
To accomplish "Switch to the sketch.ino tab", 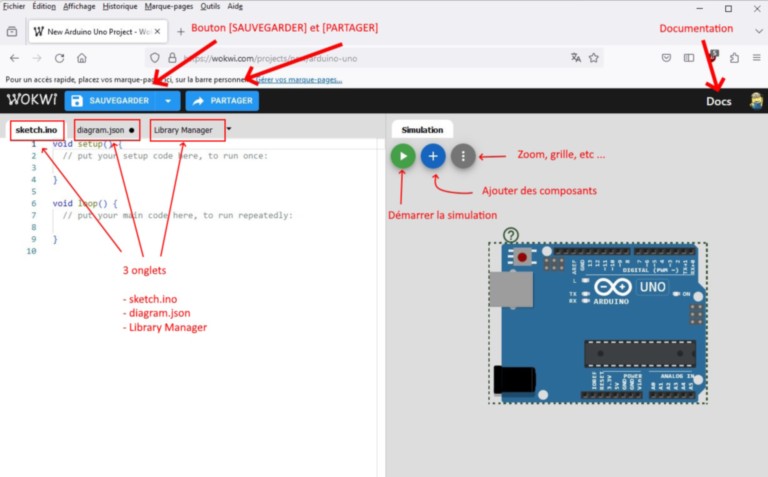I will tap(37, 130).
